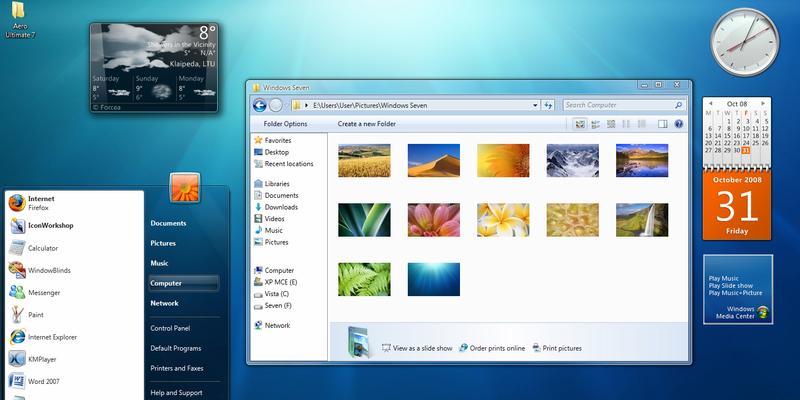The width and height of the screenshot is (800, 400).
Task: Click Play Music+Picture in Media Center gadget
Action: point(735,293)
